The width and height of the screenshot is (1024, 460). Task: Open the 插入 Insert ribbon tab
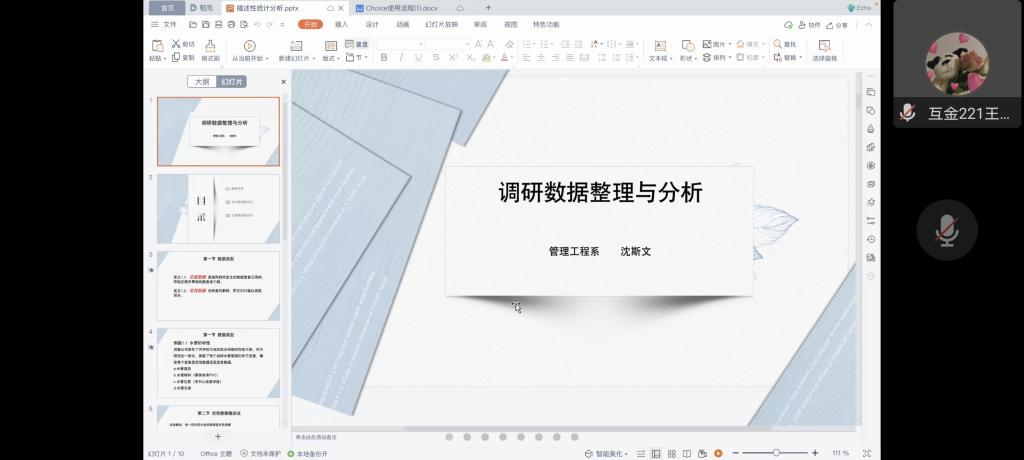(x=342, y=24)
